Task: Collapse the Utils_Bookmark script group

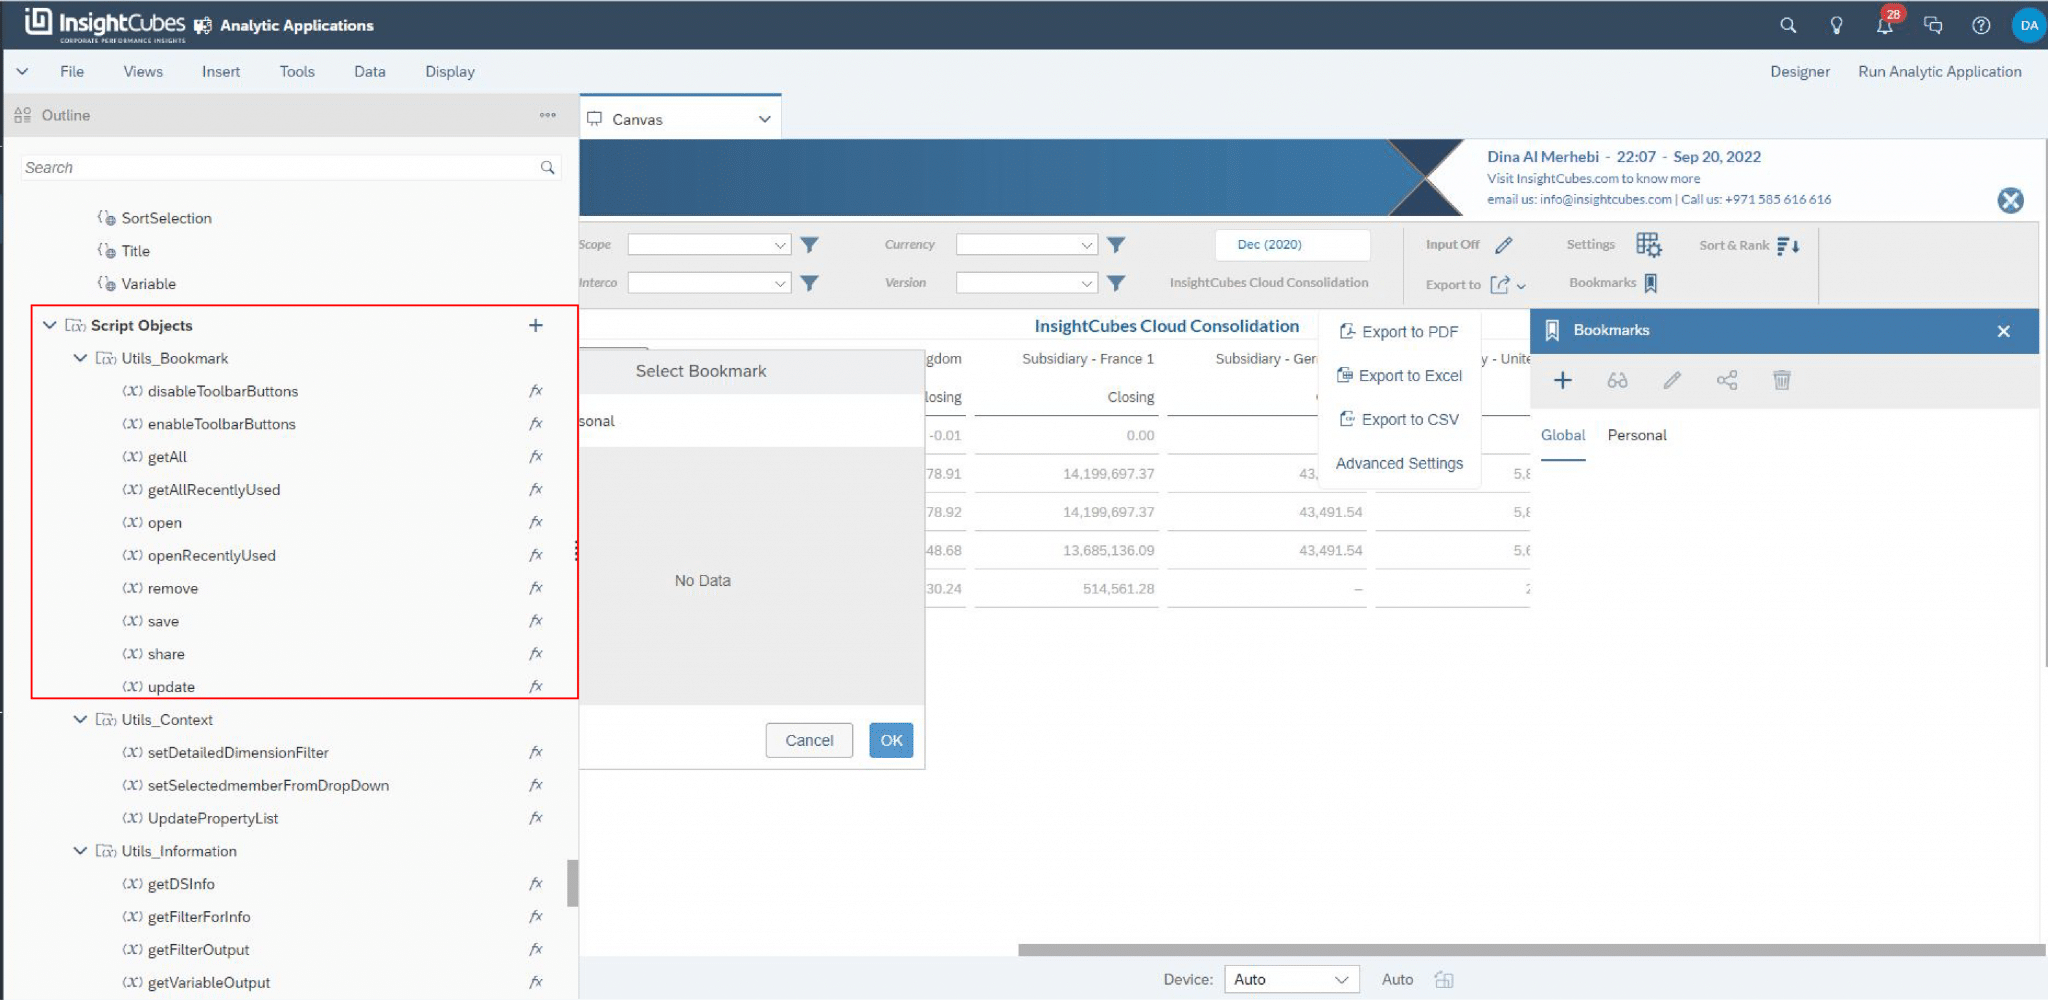Action: [x=80, y=358]
